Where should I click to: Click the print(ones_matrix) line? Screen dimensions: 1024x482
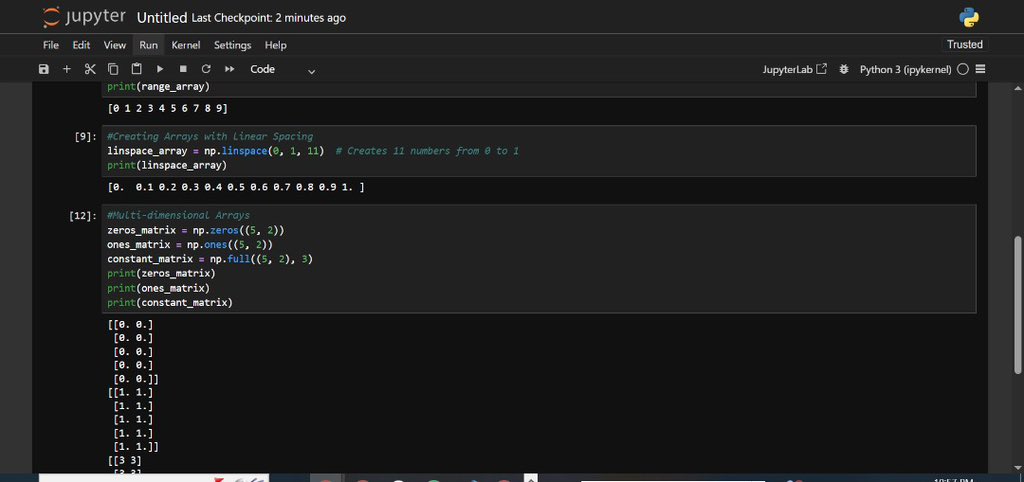click(x=159, y=288)
